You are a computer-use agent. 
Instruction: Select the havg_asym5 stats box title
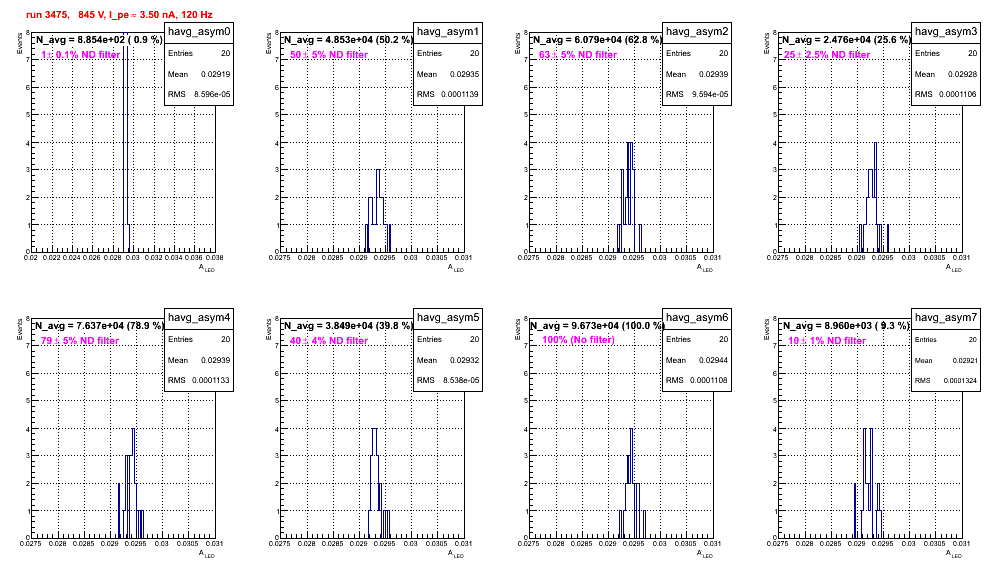pos(448,318)
